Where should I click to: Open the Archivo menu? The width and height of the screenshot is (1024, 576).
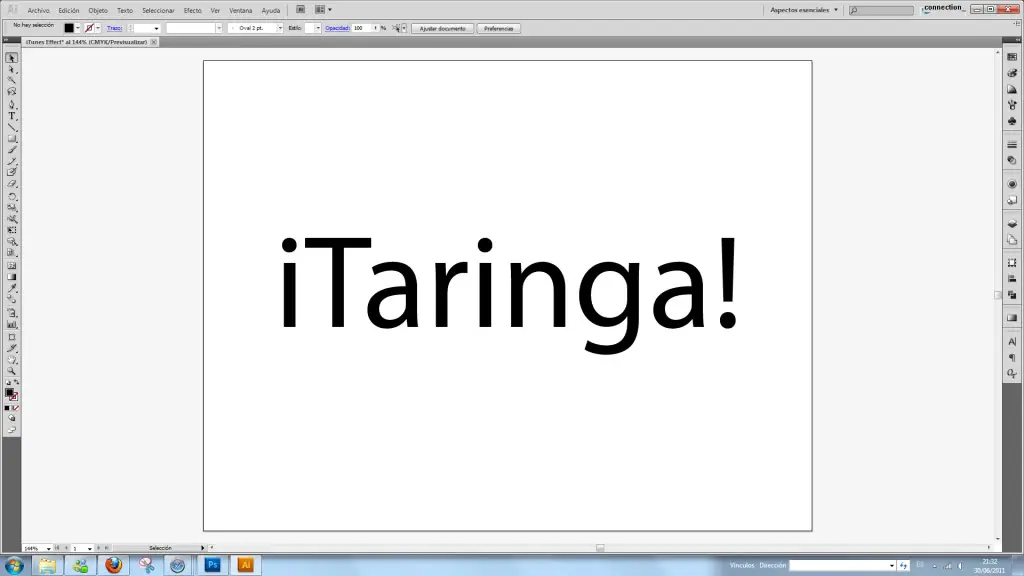(x=38, y=10)
